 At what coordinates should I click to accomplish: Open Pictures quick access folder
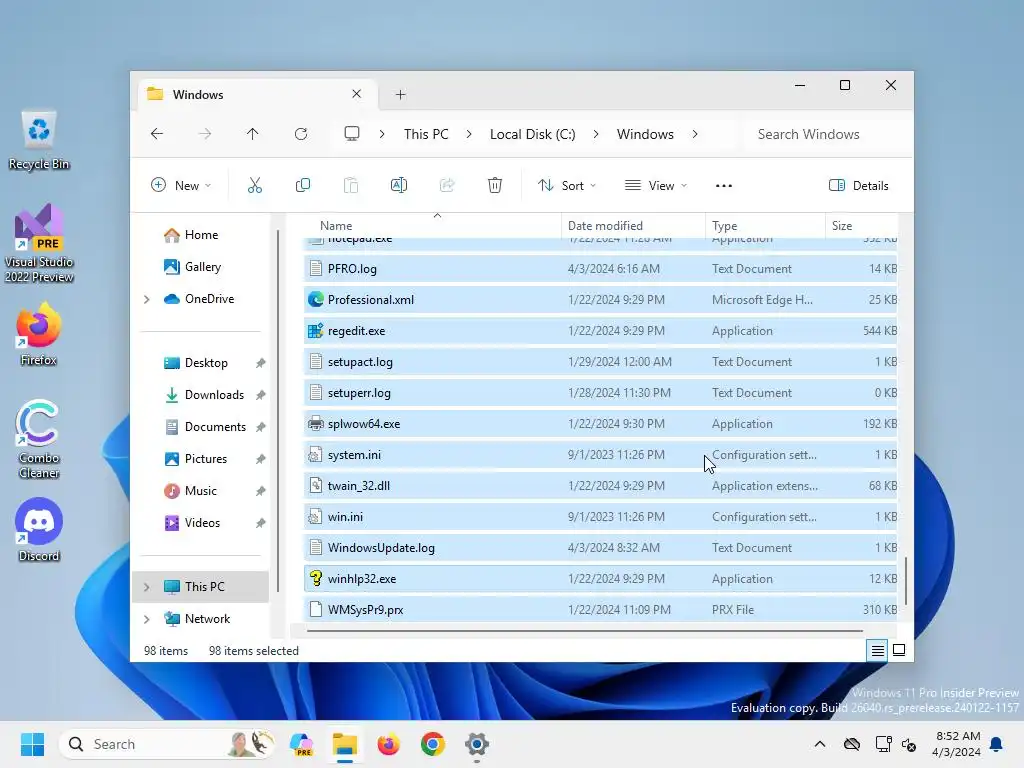pos(206,459)
